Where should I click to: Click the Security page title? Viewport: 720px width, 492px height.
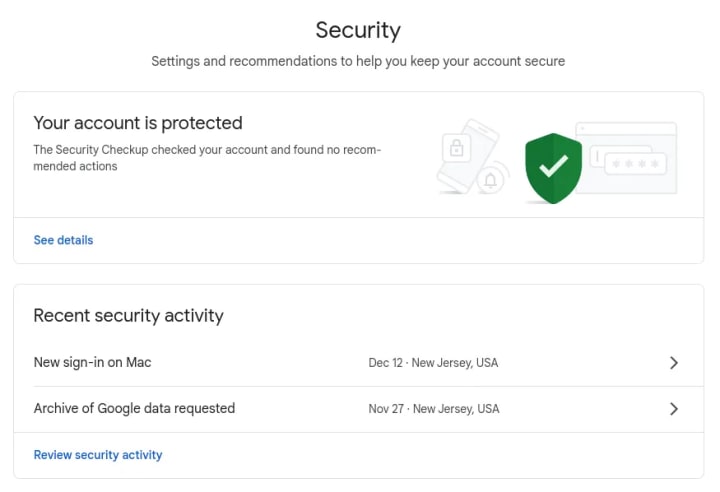point(358,30)
